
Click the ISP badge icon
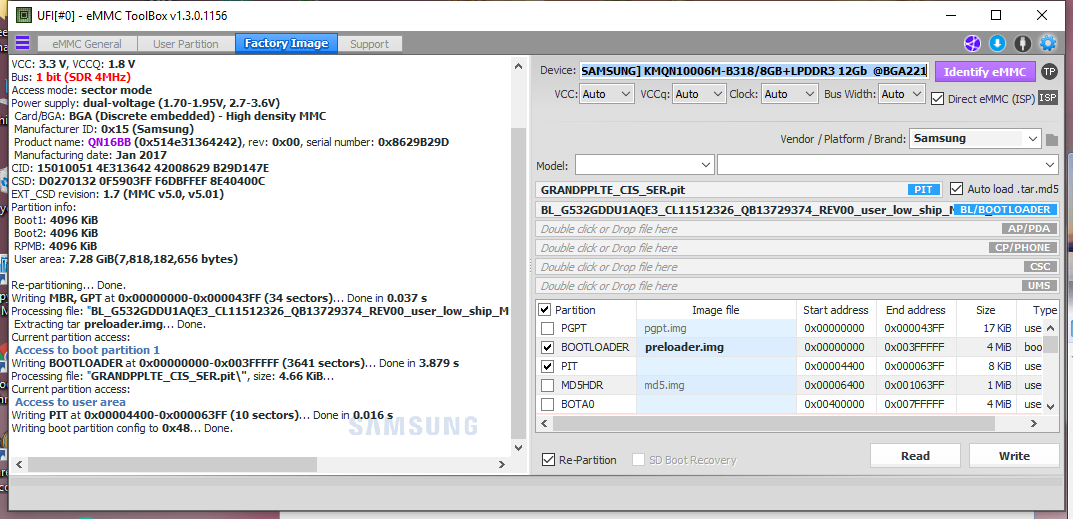point(1048,98)
